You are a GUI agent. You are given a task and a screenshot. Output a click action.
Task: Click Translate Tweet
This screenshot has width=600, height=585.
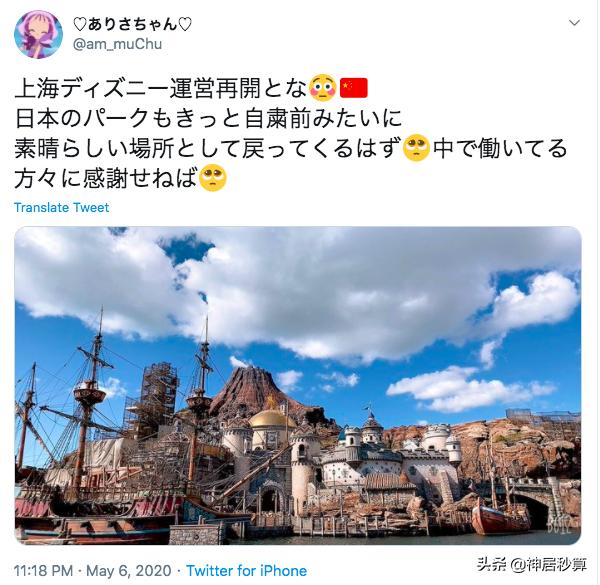(62, 207)
